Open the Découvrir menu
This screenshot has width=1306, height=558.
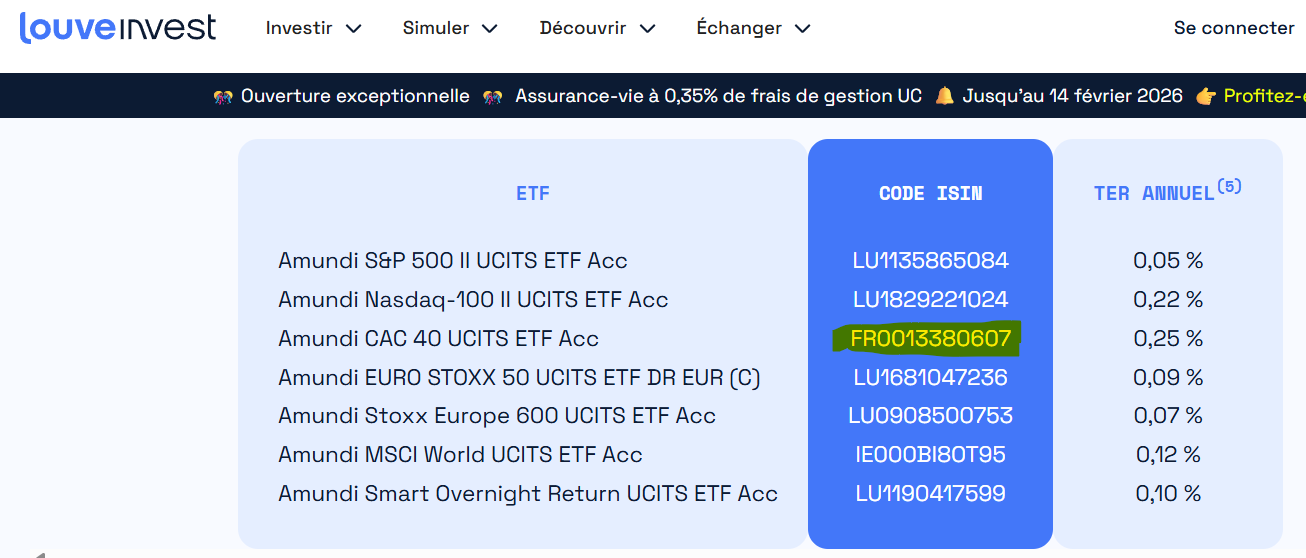pyautogui.click(x=597, y=28)
